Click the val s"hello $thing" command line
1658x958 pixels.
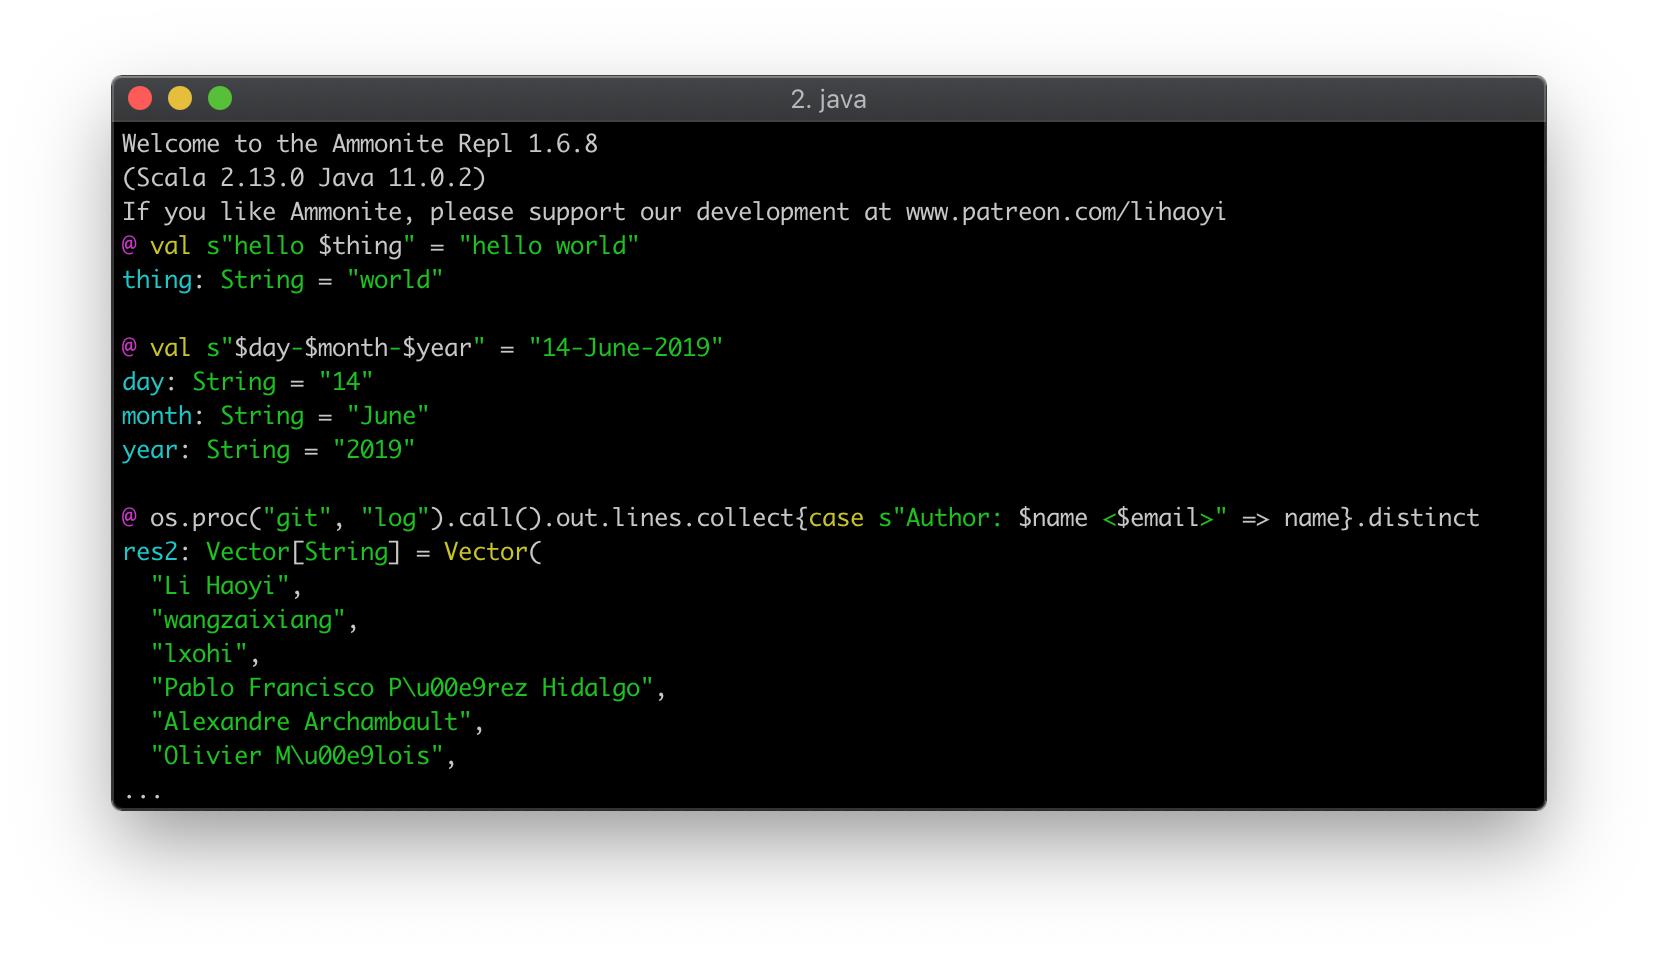tap(380, 246)
